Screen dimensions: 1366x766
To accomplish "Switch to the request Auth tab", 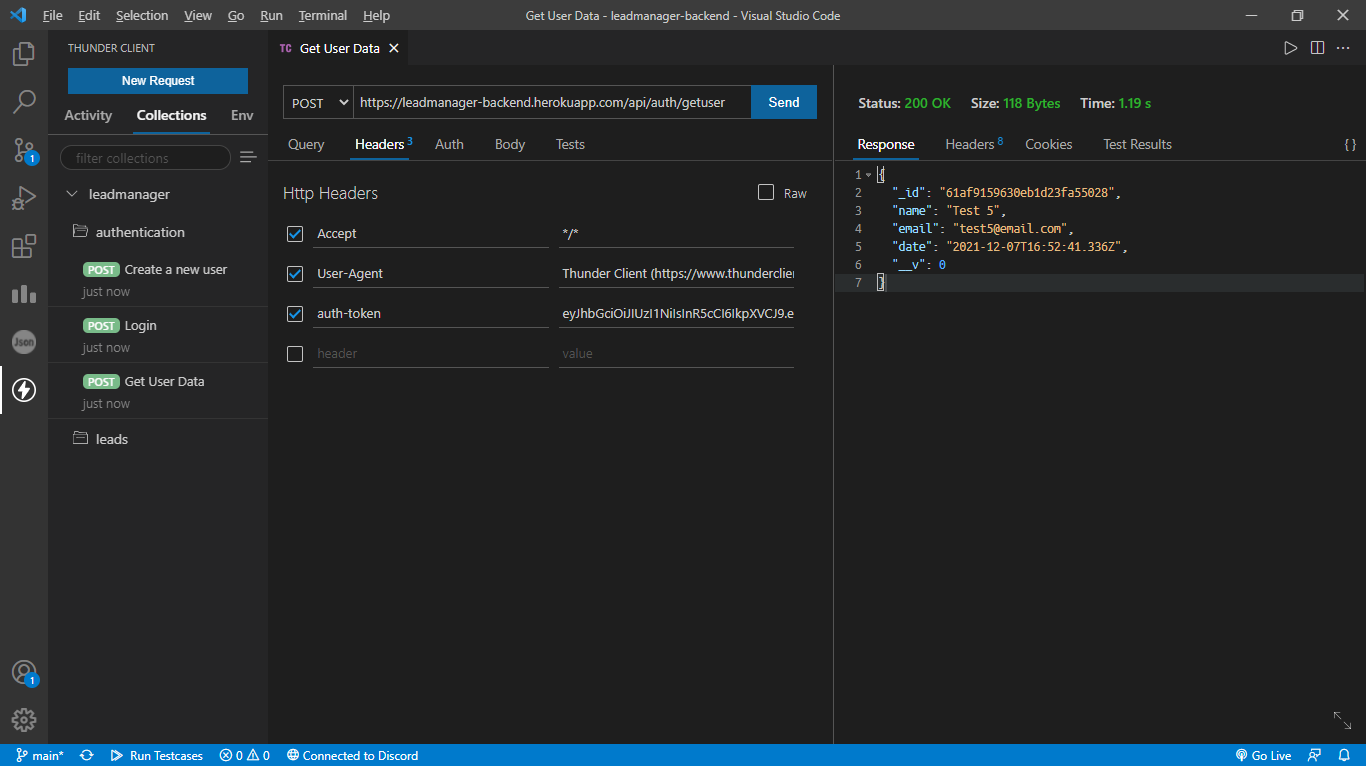I will (x=449, y=145).
